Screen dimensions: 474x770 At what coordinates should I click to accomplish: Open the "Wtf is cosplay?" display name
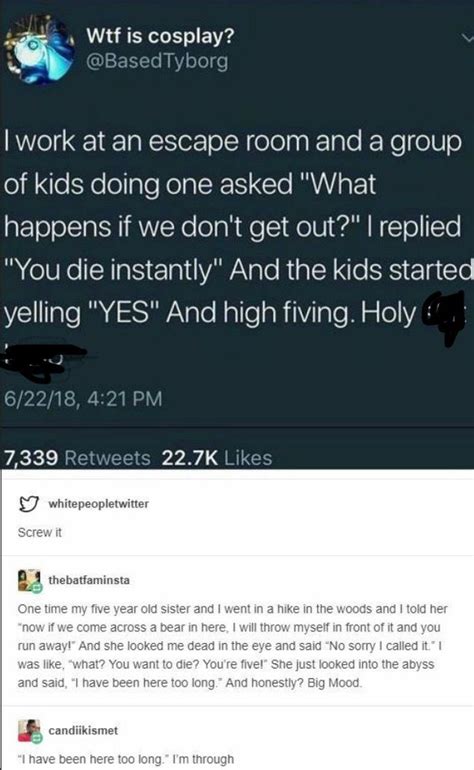point(160,36)
